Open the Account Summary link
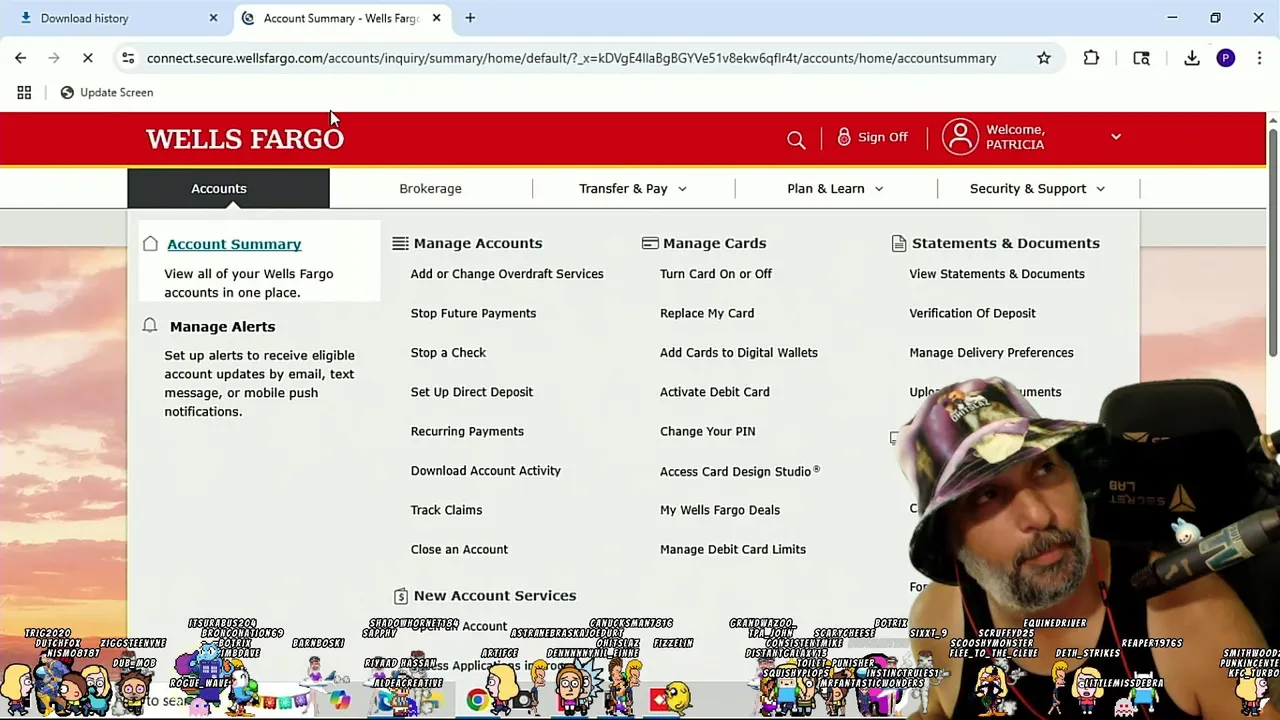 point(234,244)
